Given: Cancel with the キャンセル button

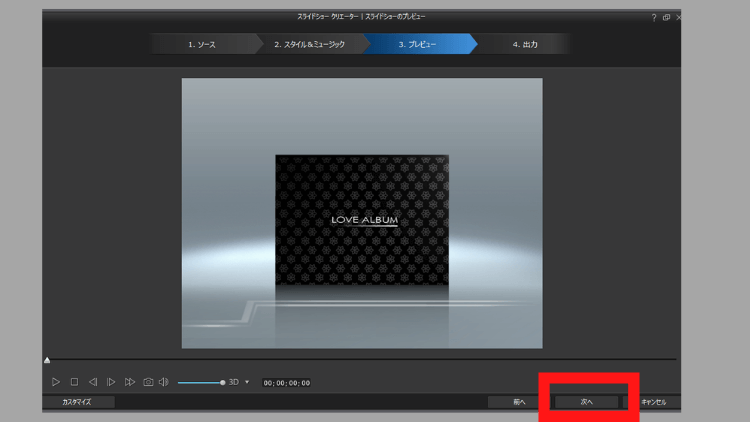Looking at the screenshot, I should pos(652,402).
